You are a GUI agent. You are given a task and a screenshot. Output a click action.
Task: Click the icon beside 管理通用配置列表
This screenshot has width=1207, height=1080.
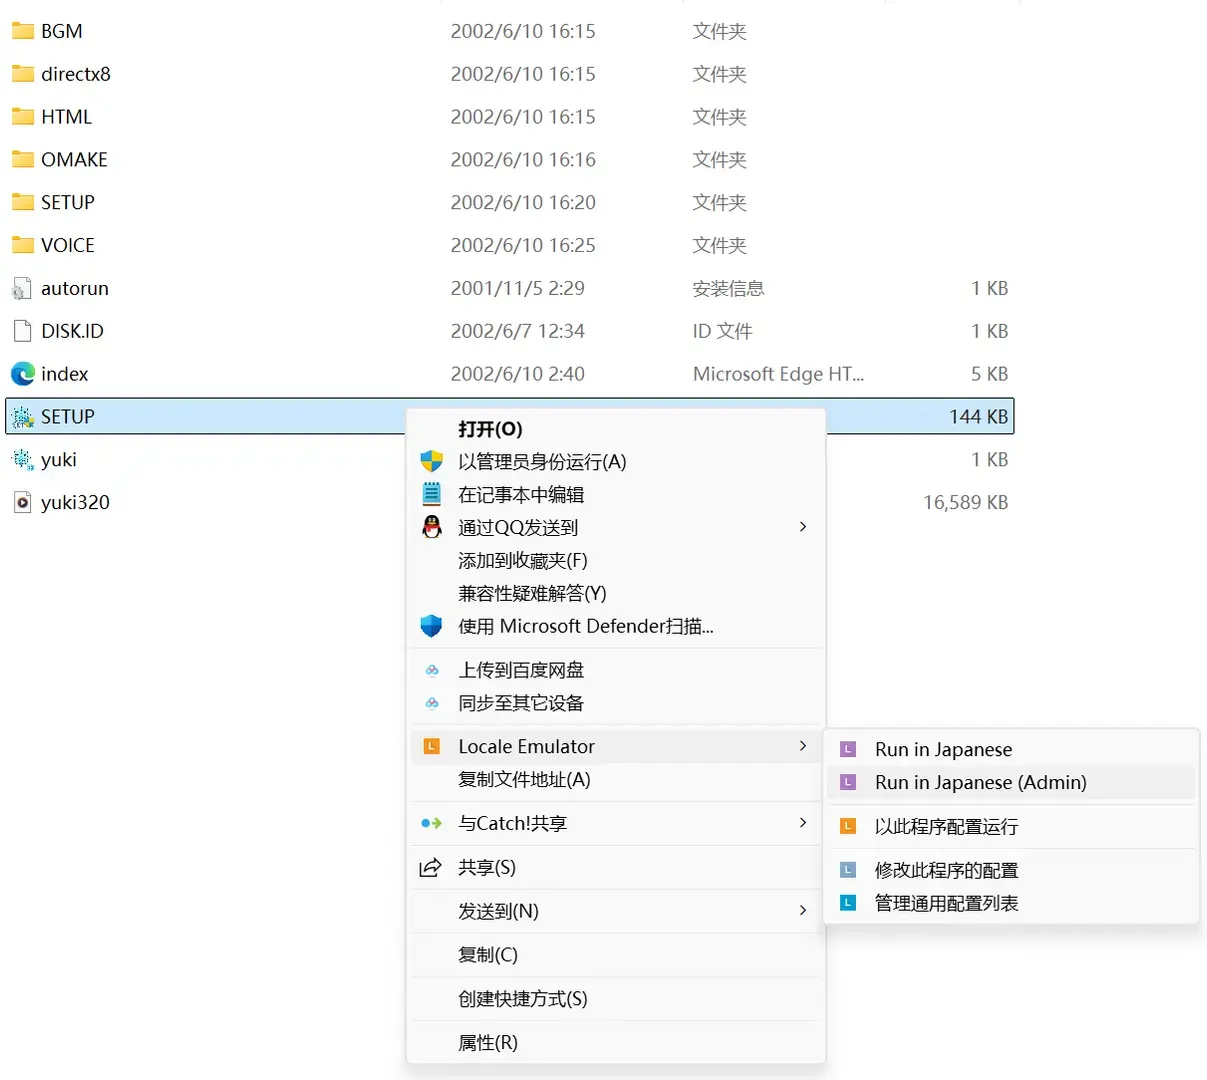(x=848, y=903)
